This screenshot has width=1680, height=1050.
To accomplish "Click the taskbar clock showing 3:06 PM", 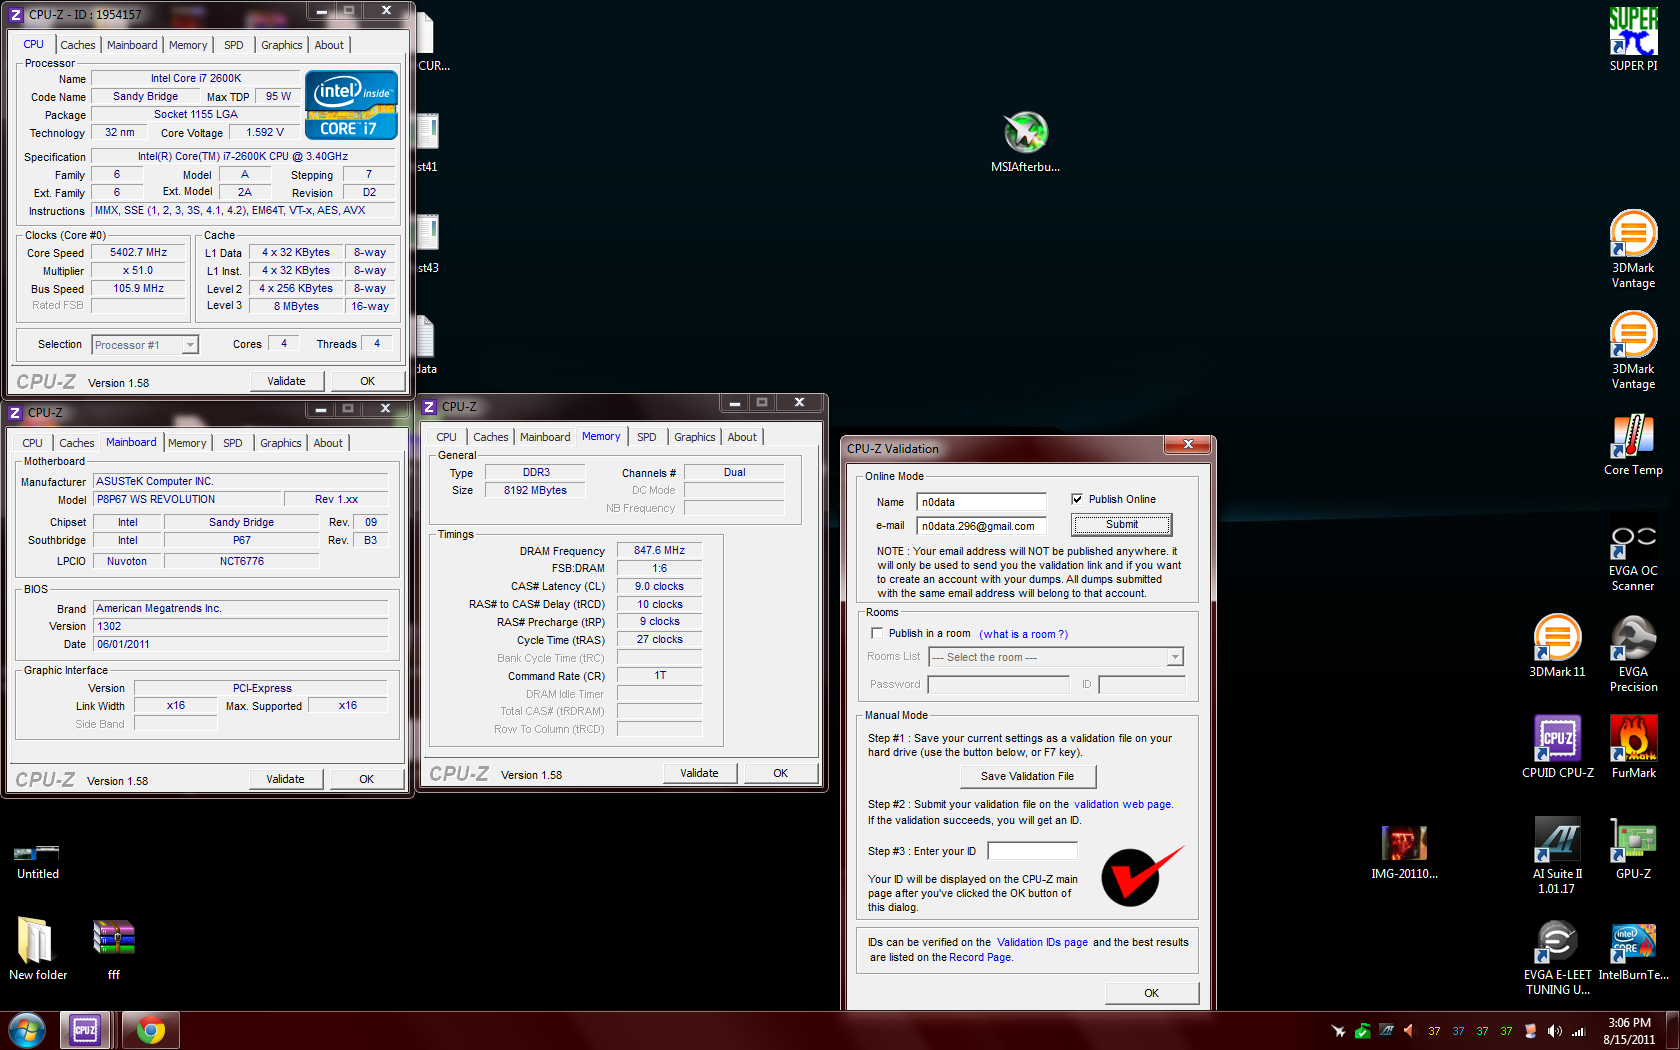I will (x=1629, y=1031).
